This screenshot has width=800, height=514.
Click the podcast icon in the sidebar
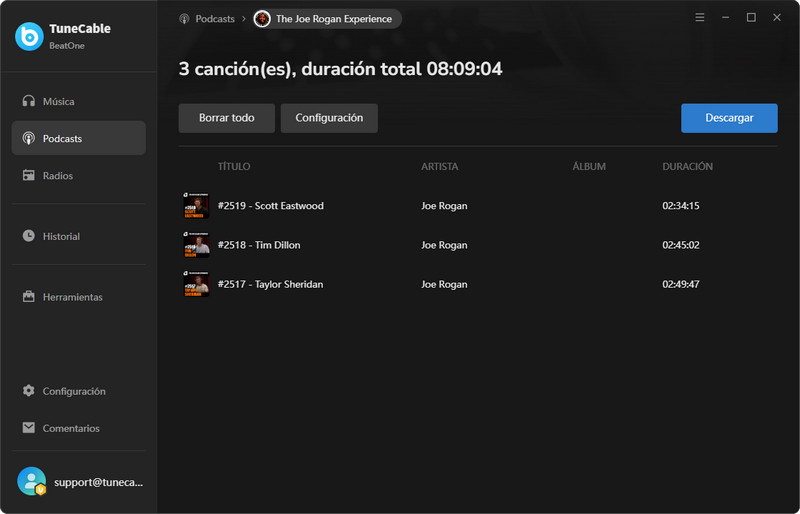(x=29, y=138)
